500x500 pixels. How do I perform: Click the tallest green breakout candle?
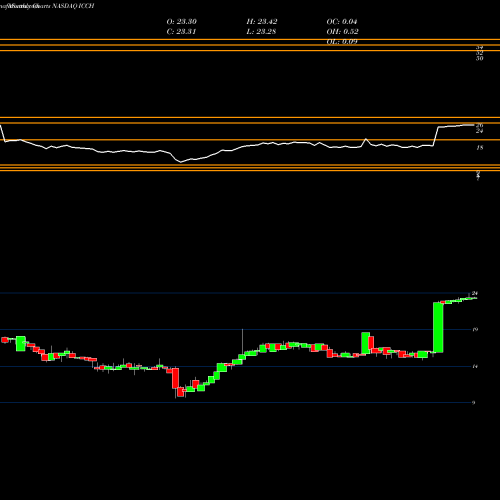tap(438, 327)
